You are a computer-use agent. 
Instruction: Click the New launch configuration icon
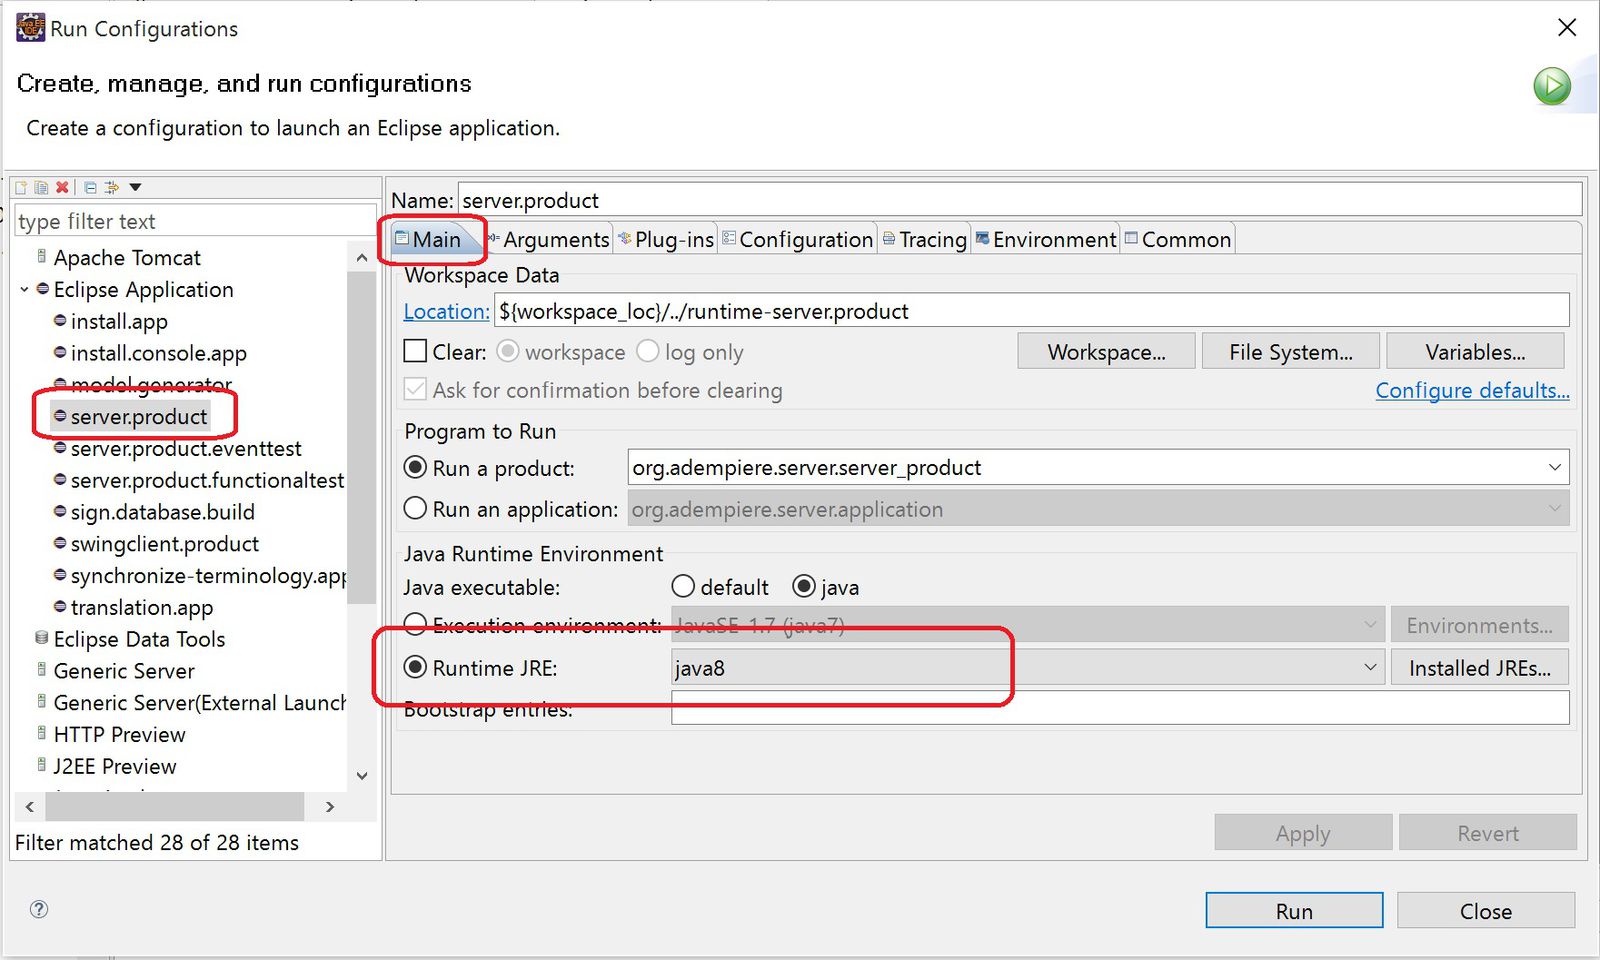coord(21,188)
